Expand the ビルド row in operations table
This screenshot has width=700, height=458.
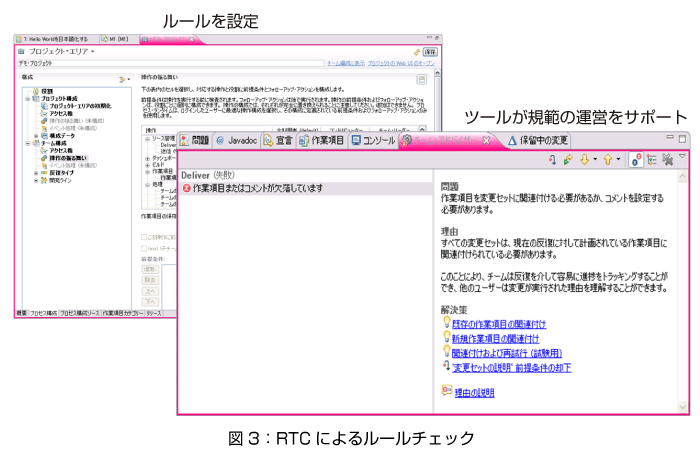[x=147, y=165]
